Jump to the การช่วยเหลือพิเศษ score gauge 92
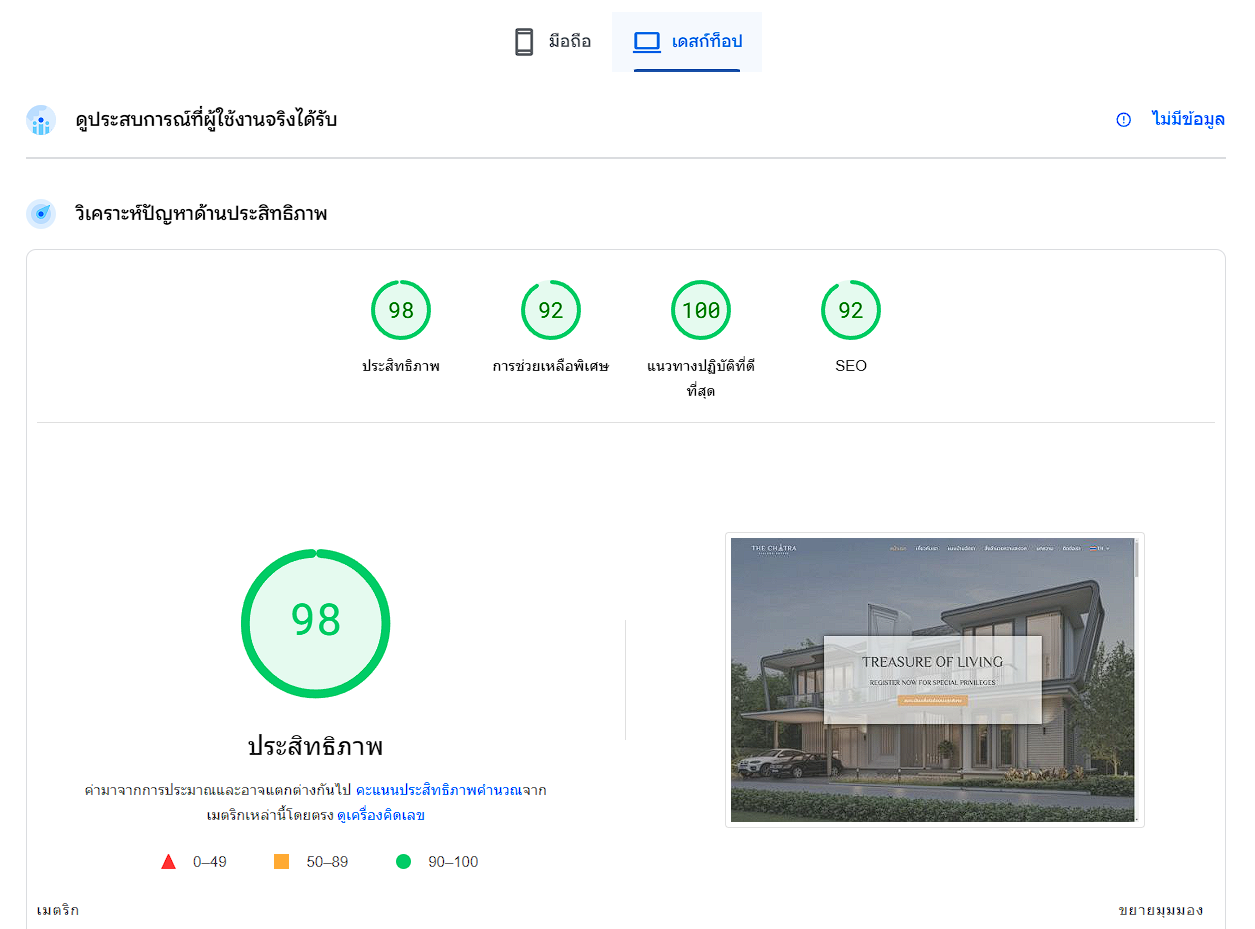 pos(551,310)
